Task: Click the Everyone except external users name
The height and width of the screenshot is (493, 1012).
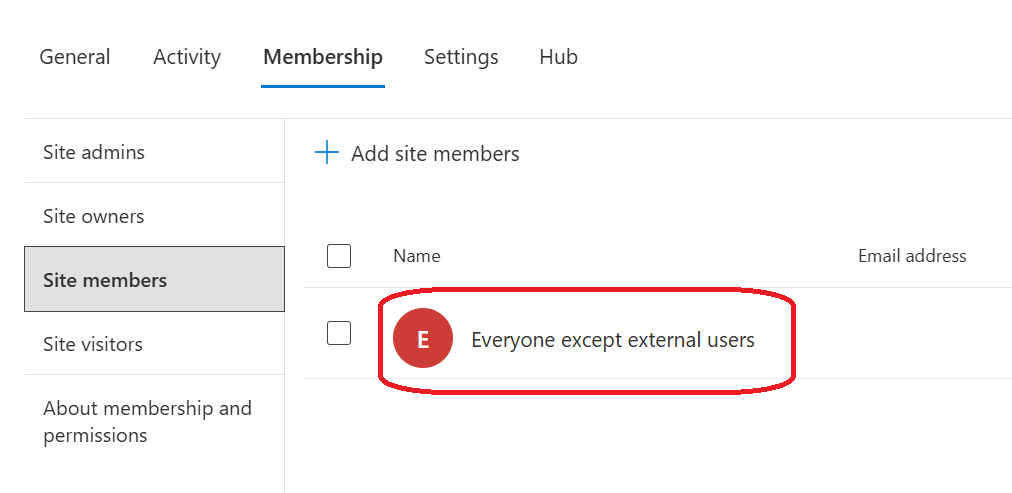Action: click(612, 340)
